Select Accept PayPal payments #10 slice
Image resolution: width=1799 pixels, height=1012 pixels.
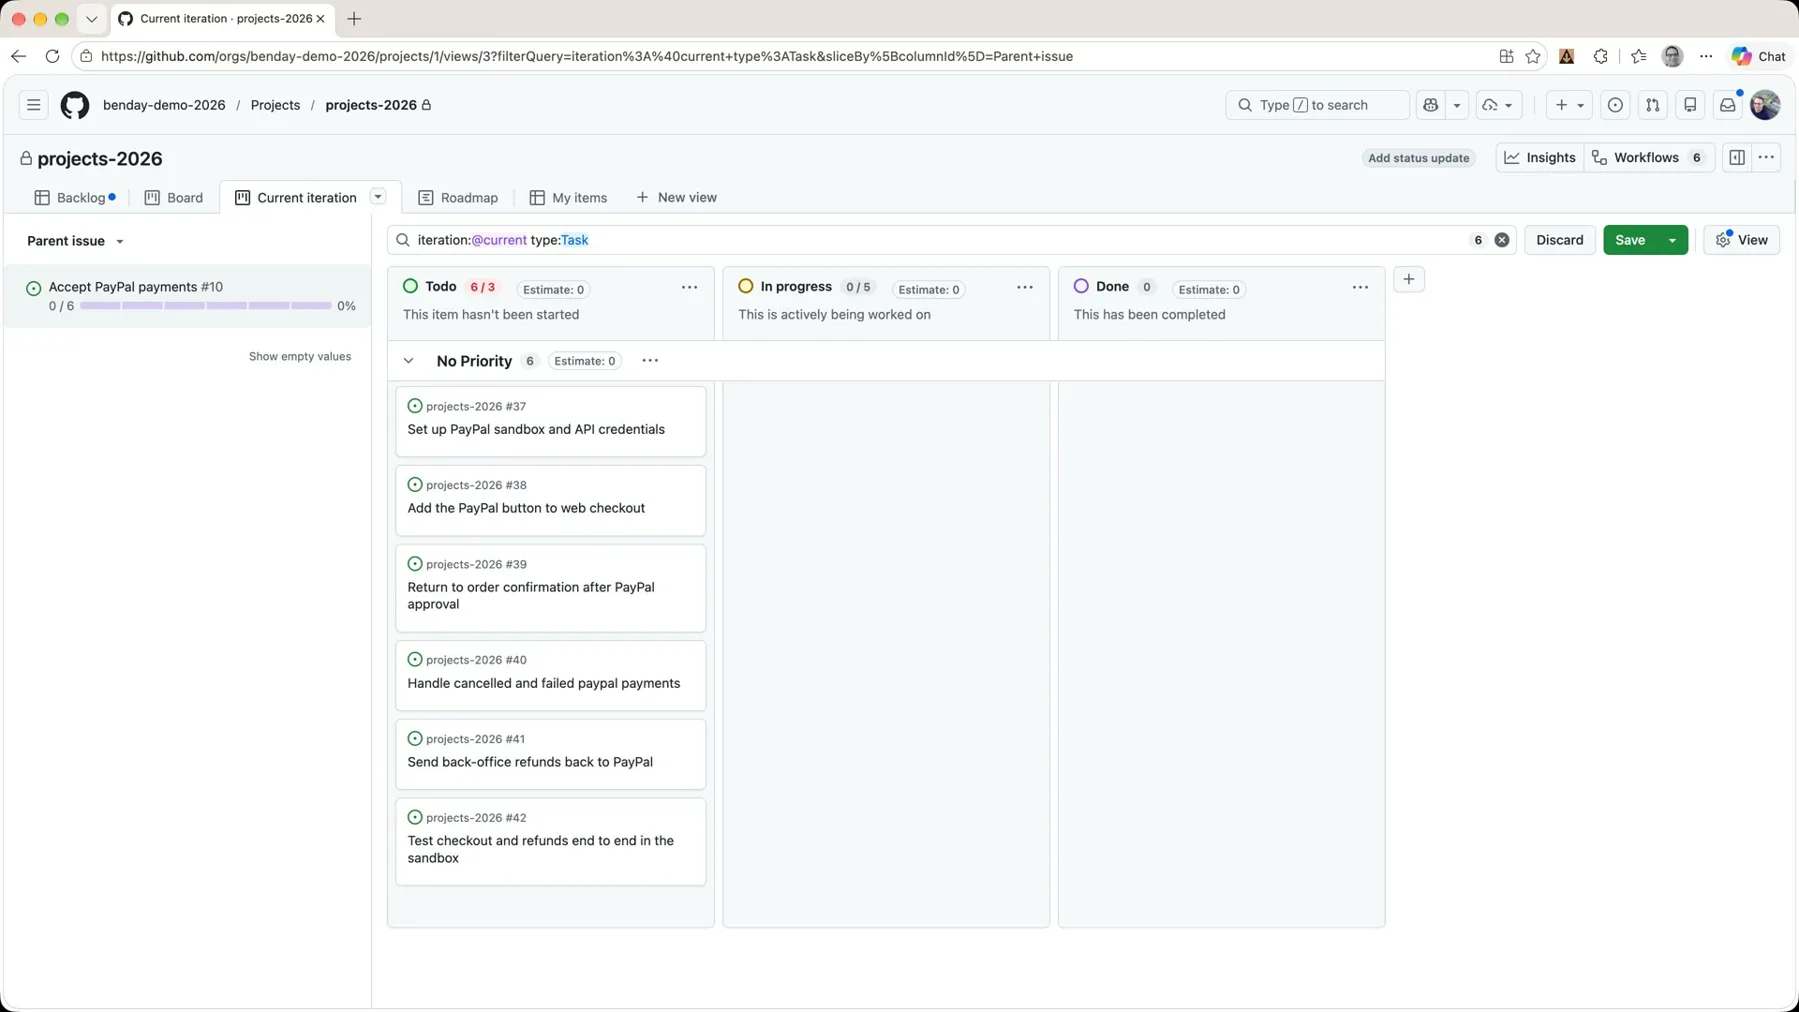click(x=188, y=296)
